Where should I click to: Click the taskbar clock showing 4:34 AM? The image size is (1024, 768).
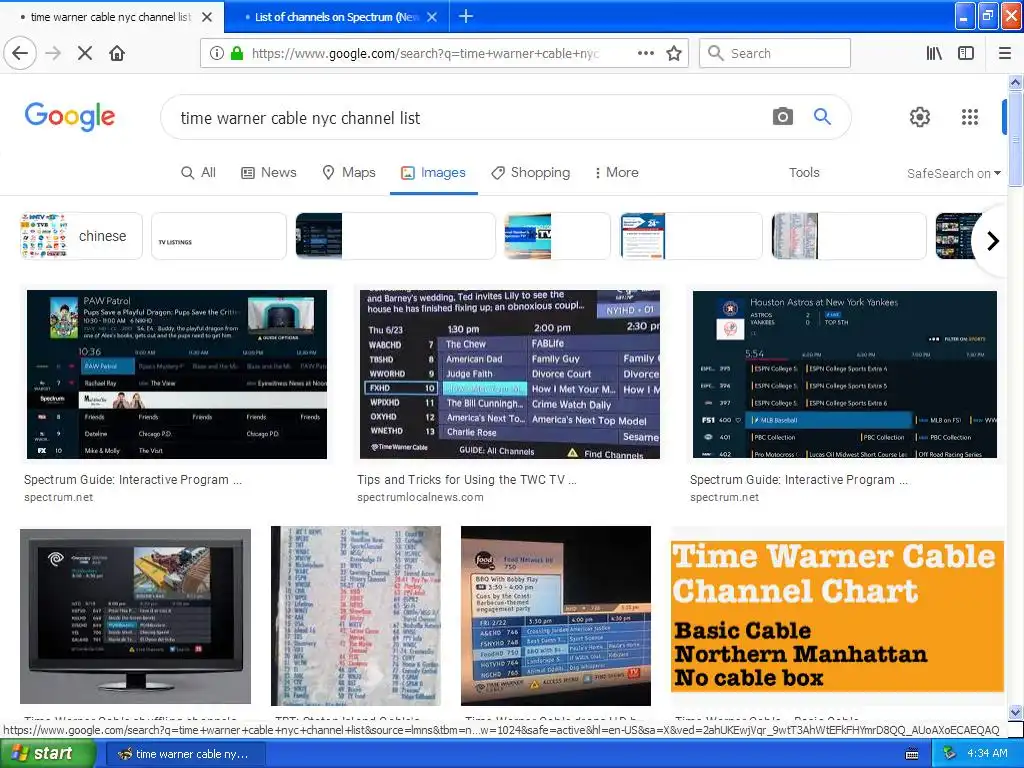987,754
